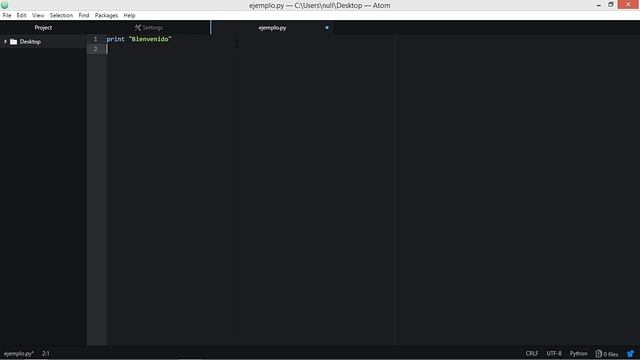Open the Packages menu

(106, 15)
